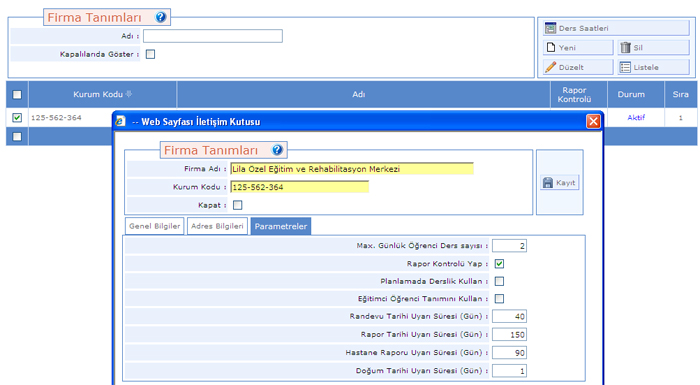Screen dimensions: 700x385
Task: Enable Eğitimci Öğrenci Tanımını Kullan checkbox
Action: (x=499, y=298)
